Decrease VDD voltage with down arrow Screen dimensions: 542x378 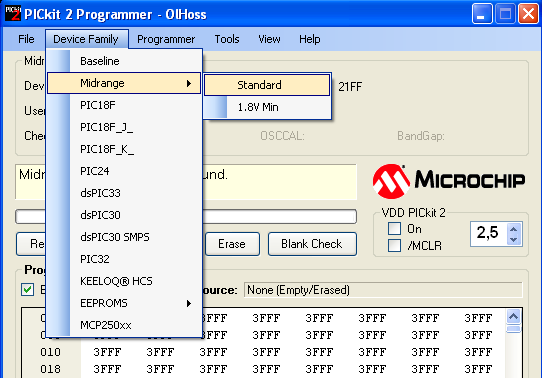point(514,239)
